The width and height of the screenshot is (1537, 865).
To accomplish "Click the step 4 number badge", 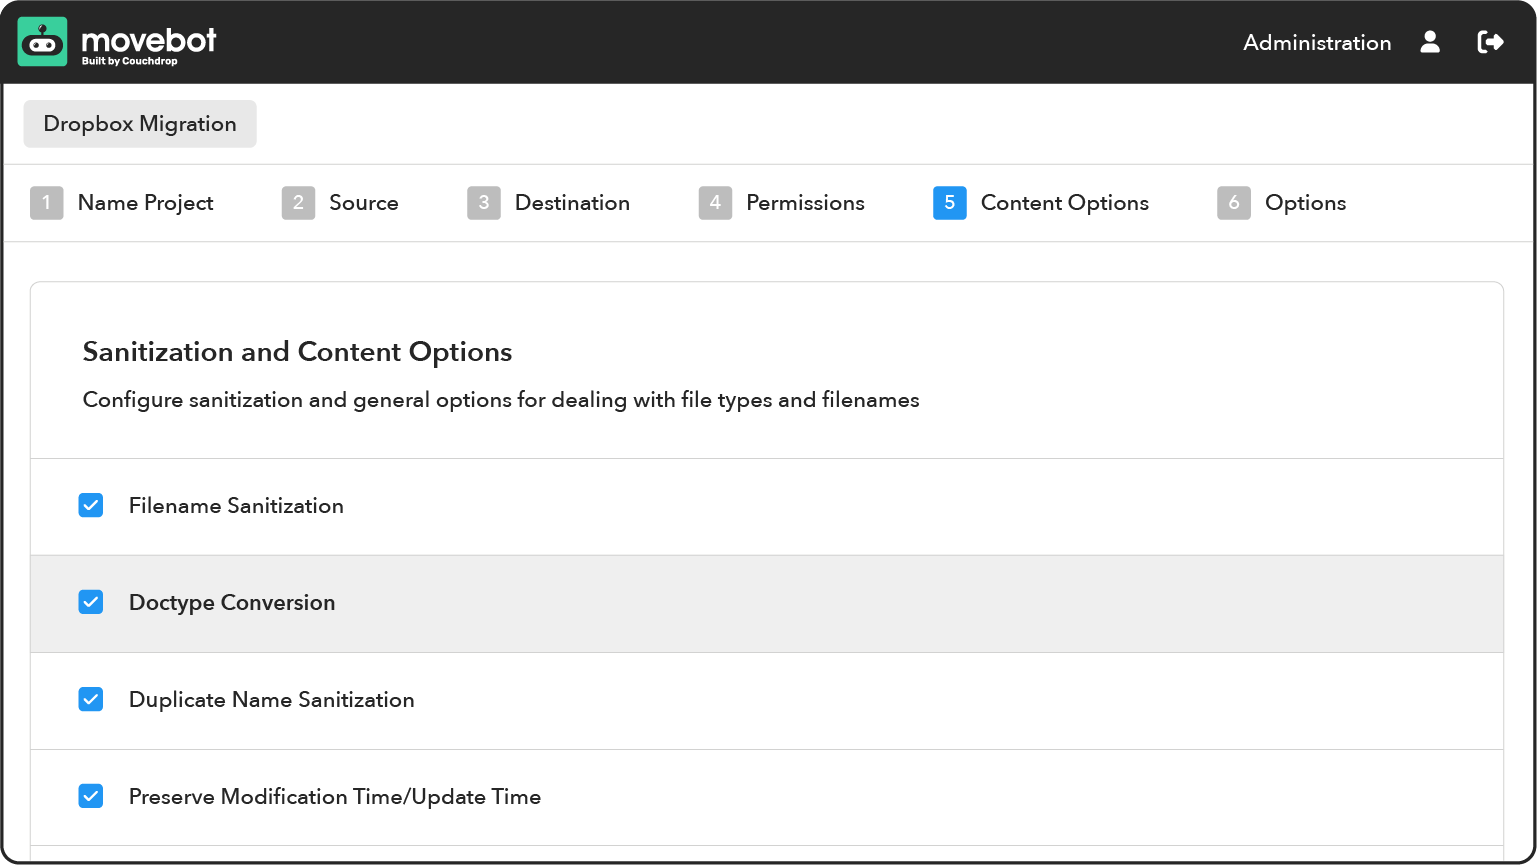I will [715, 203].
